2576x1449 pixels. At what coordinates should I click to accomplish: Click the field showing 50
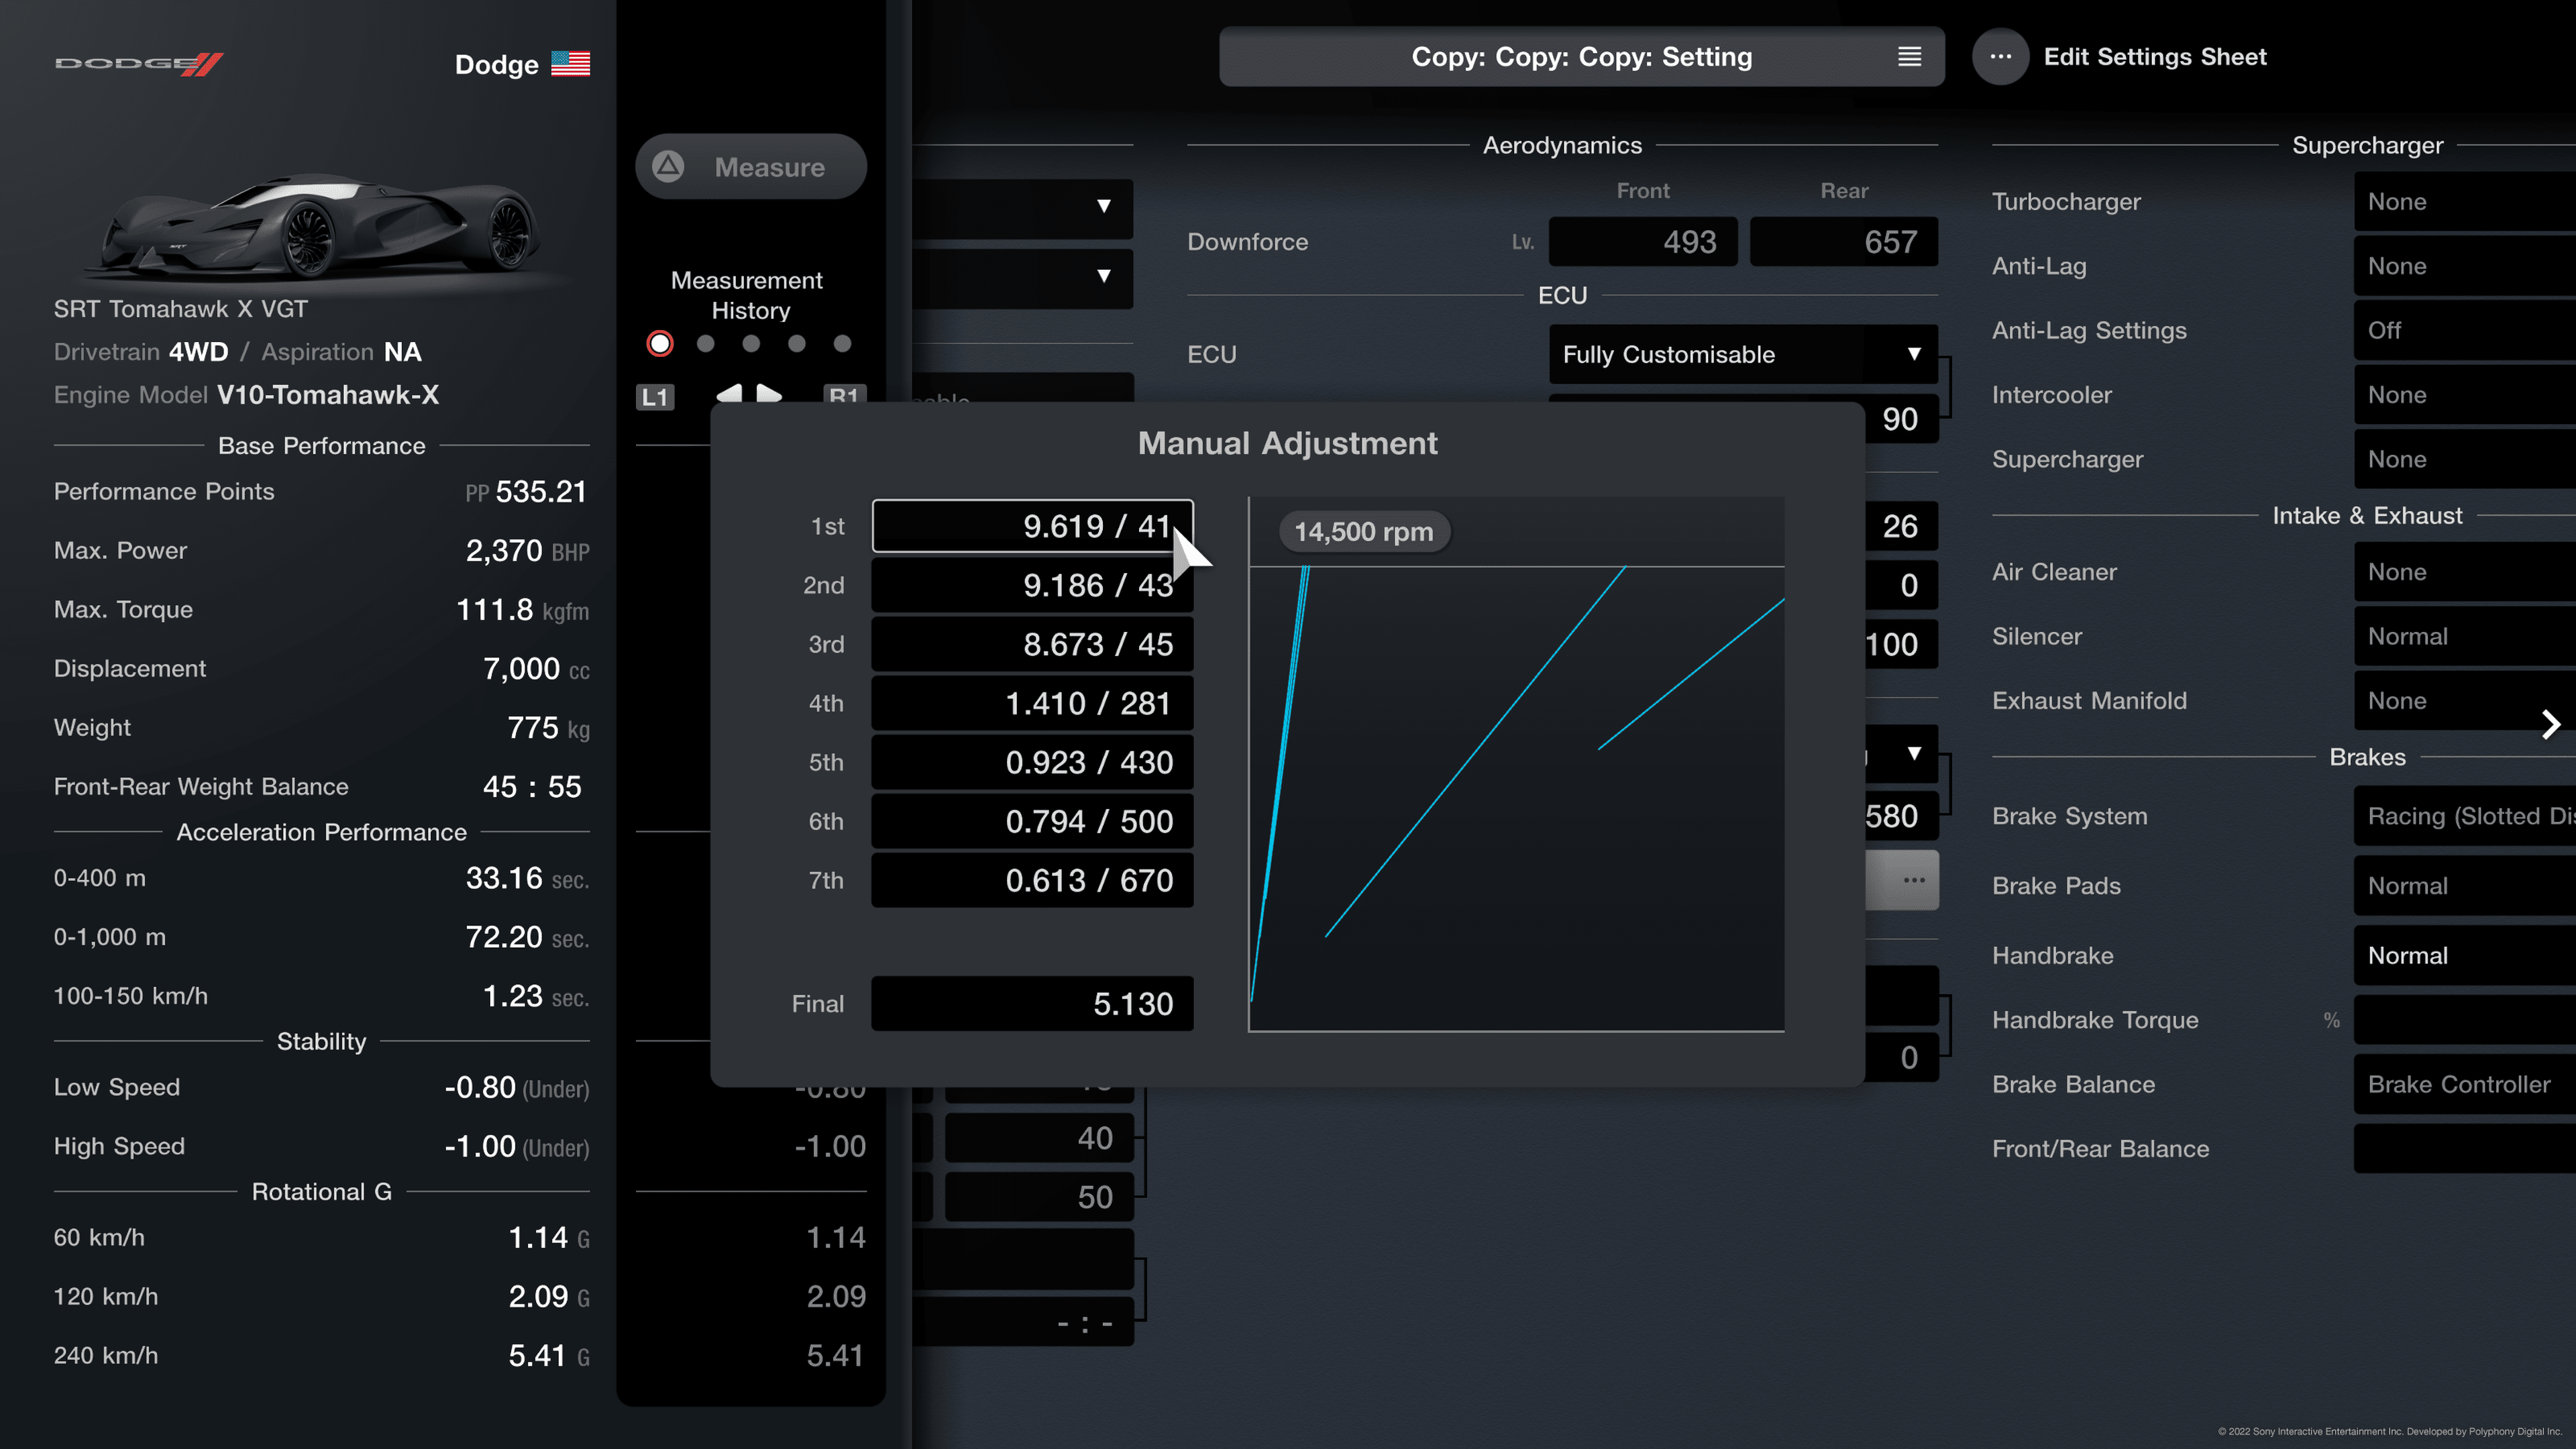[1039, 1197]
